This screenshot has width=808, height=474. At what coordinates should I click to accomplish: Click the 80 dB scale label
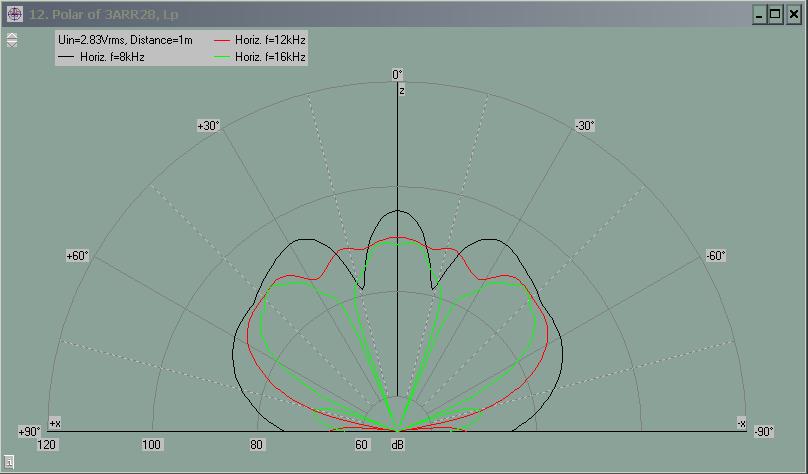click(x=256, y=445)
